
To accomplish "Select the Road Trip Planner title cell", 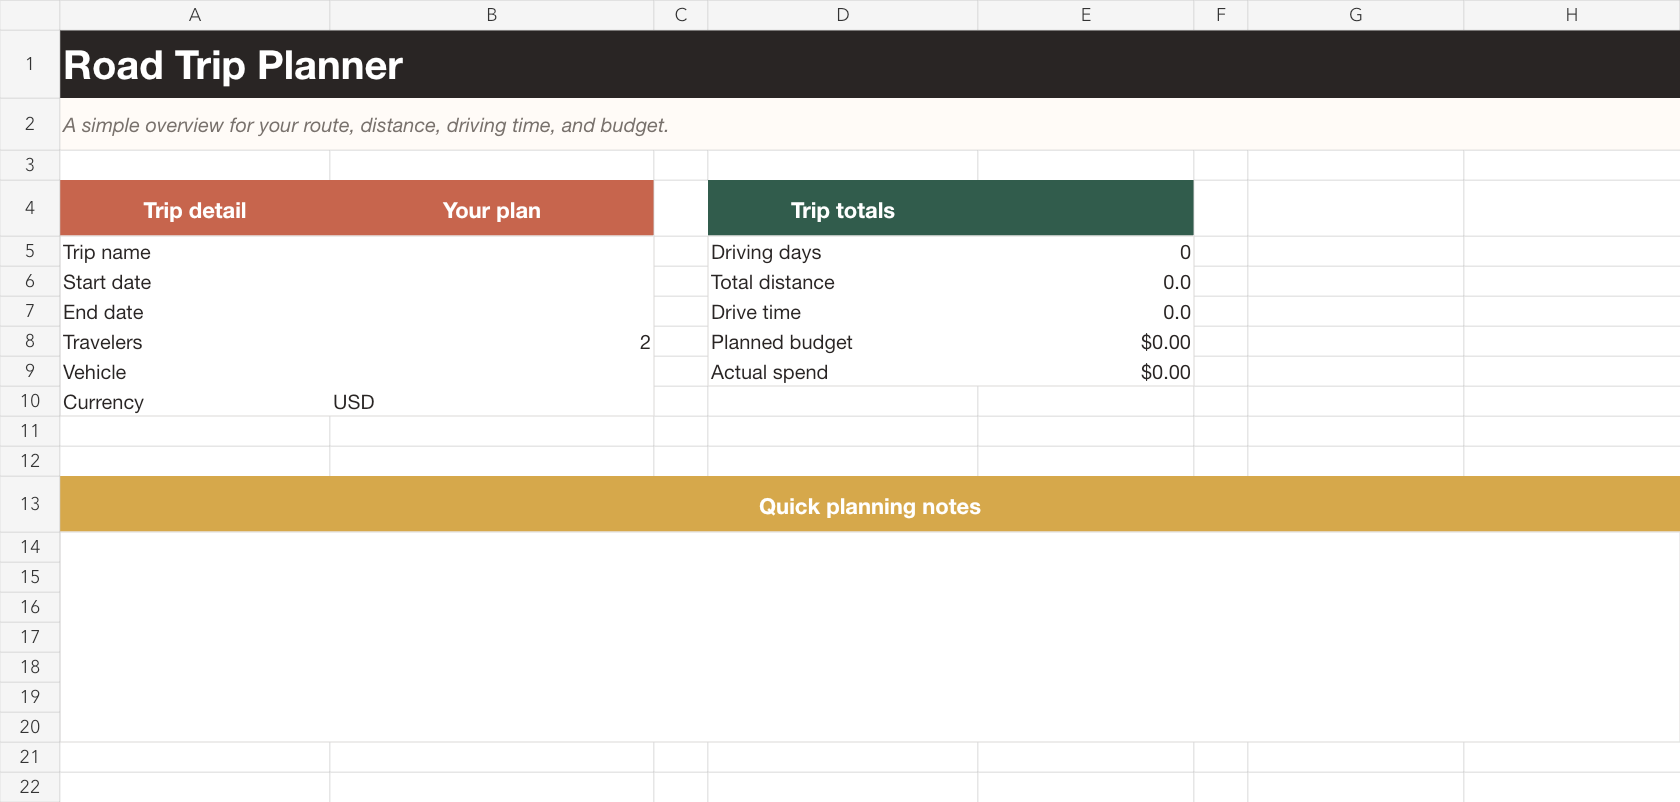I will [x=870, y=65].
